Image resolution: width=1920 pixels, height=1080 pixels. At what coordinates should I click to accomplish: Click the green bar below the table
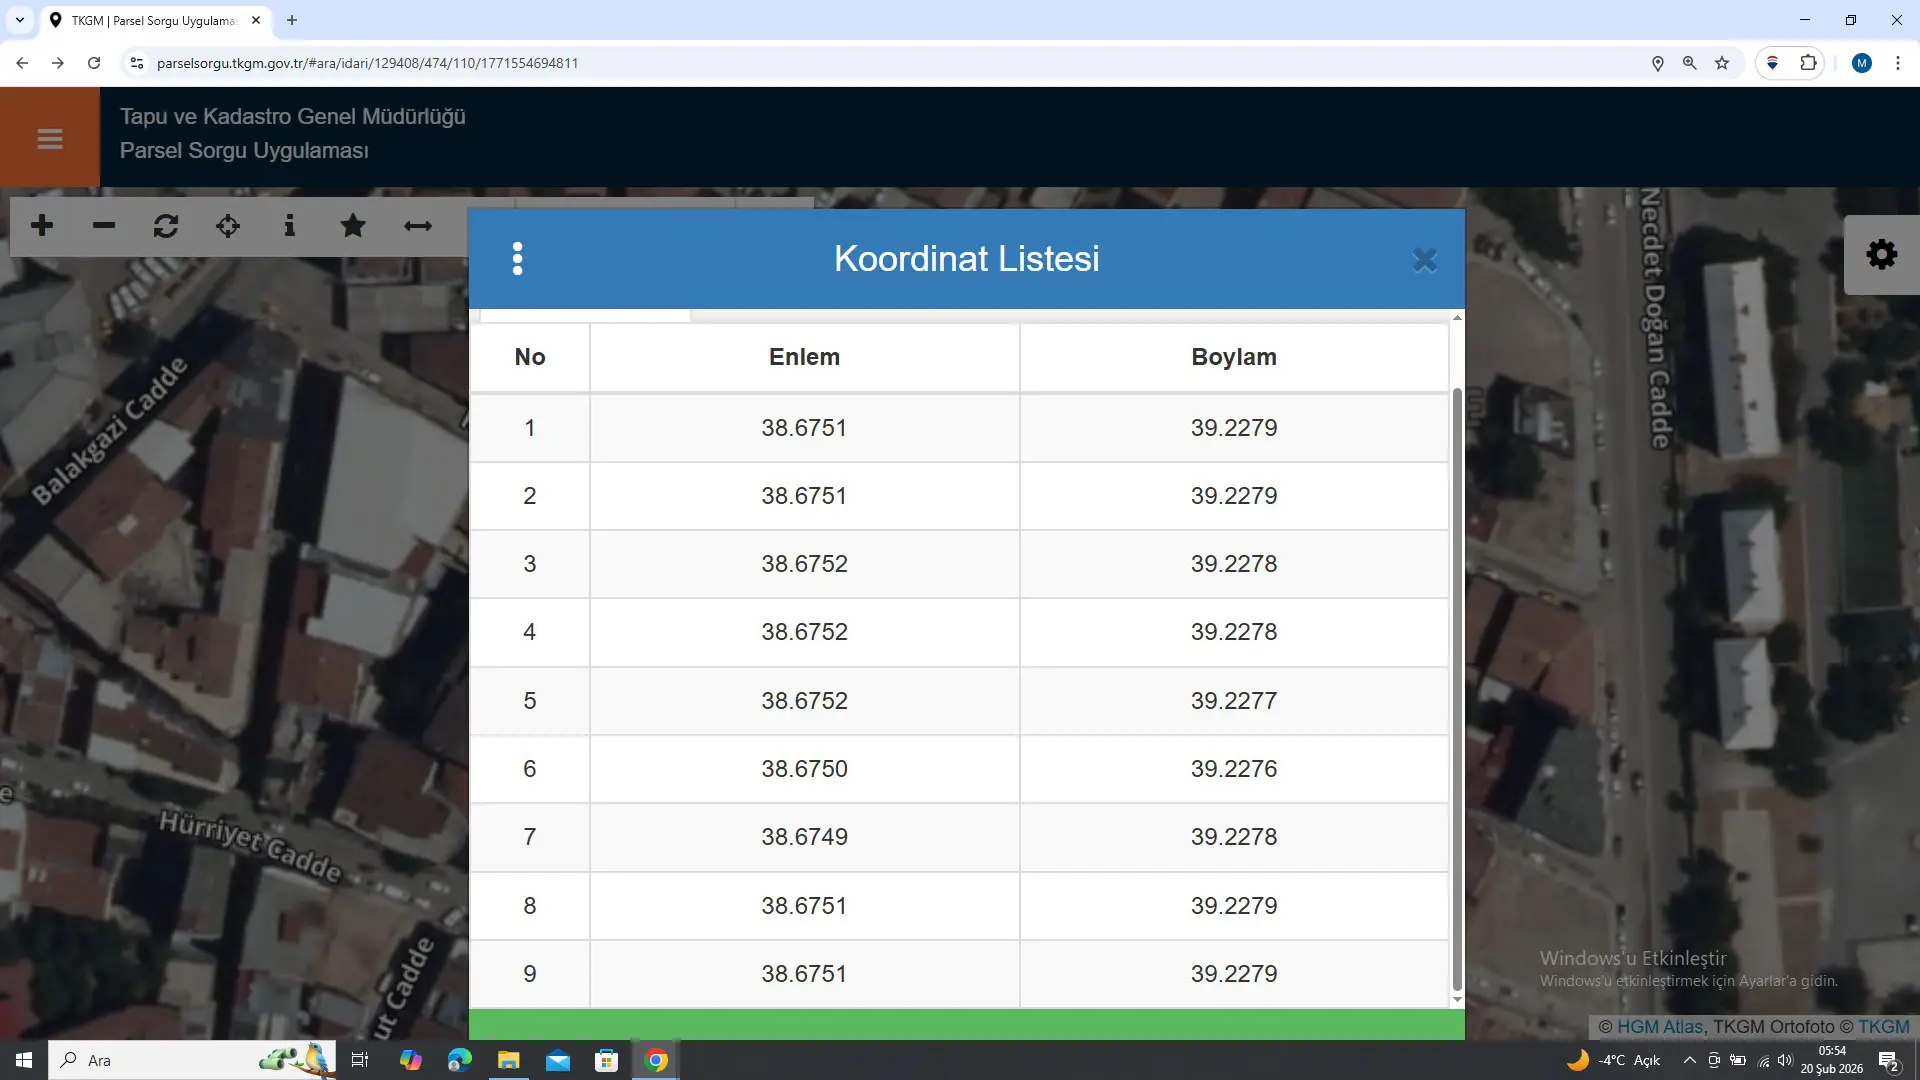pos(966,1025)
